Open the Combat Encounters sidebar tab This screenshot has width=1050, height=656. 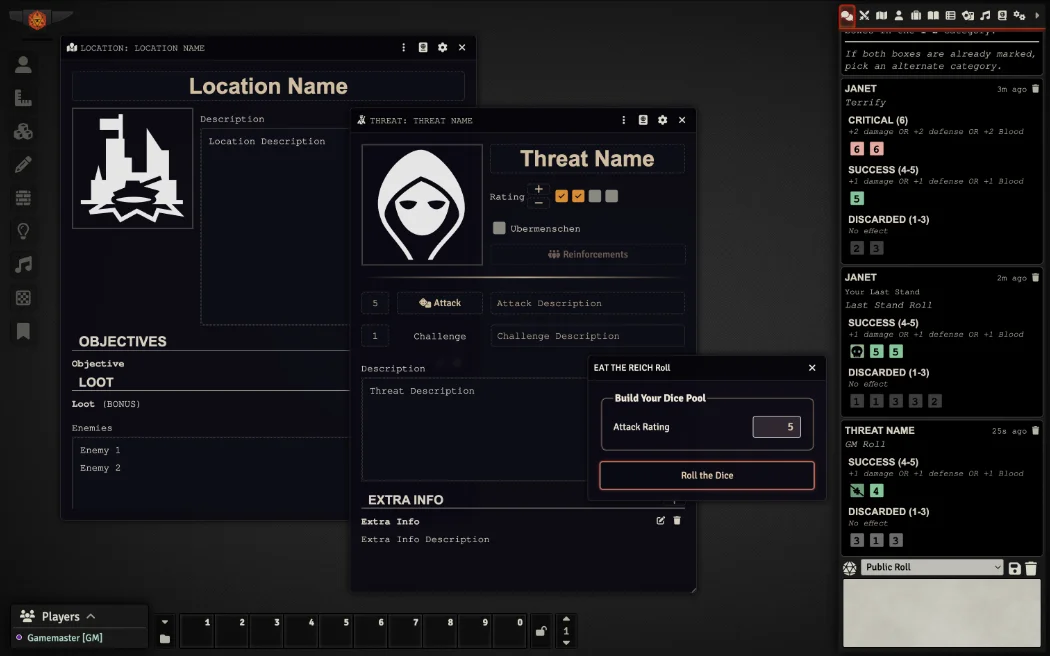point(865,15)
